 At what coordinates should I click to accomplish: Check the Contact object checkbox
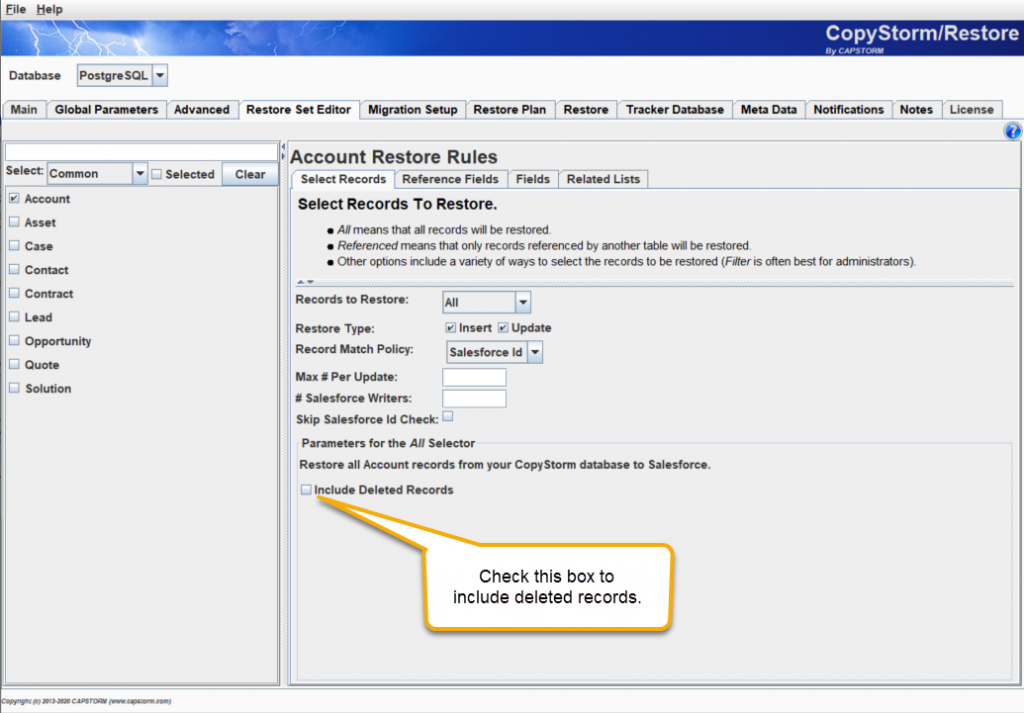[14, 269]
